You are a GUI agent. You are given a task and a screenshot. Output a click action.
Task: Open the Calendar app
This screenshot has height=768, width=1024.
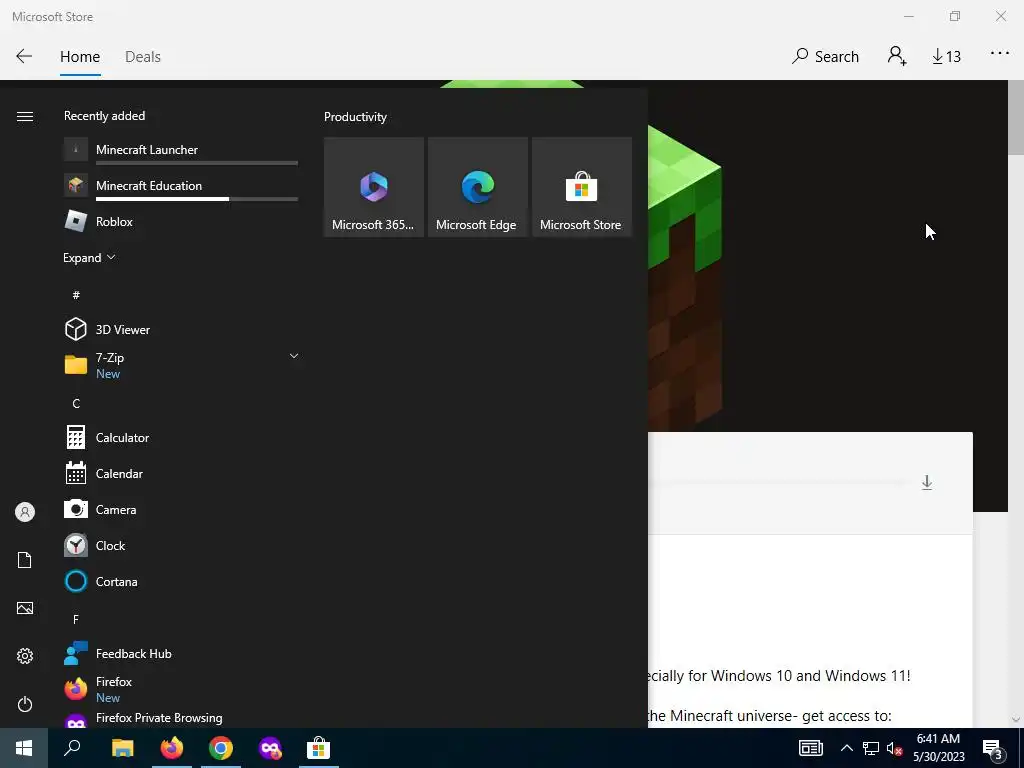pyautogui.click(x=181, y=473)
